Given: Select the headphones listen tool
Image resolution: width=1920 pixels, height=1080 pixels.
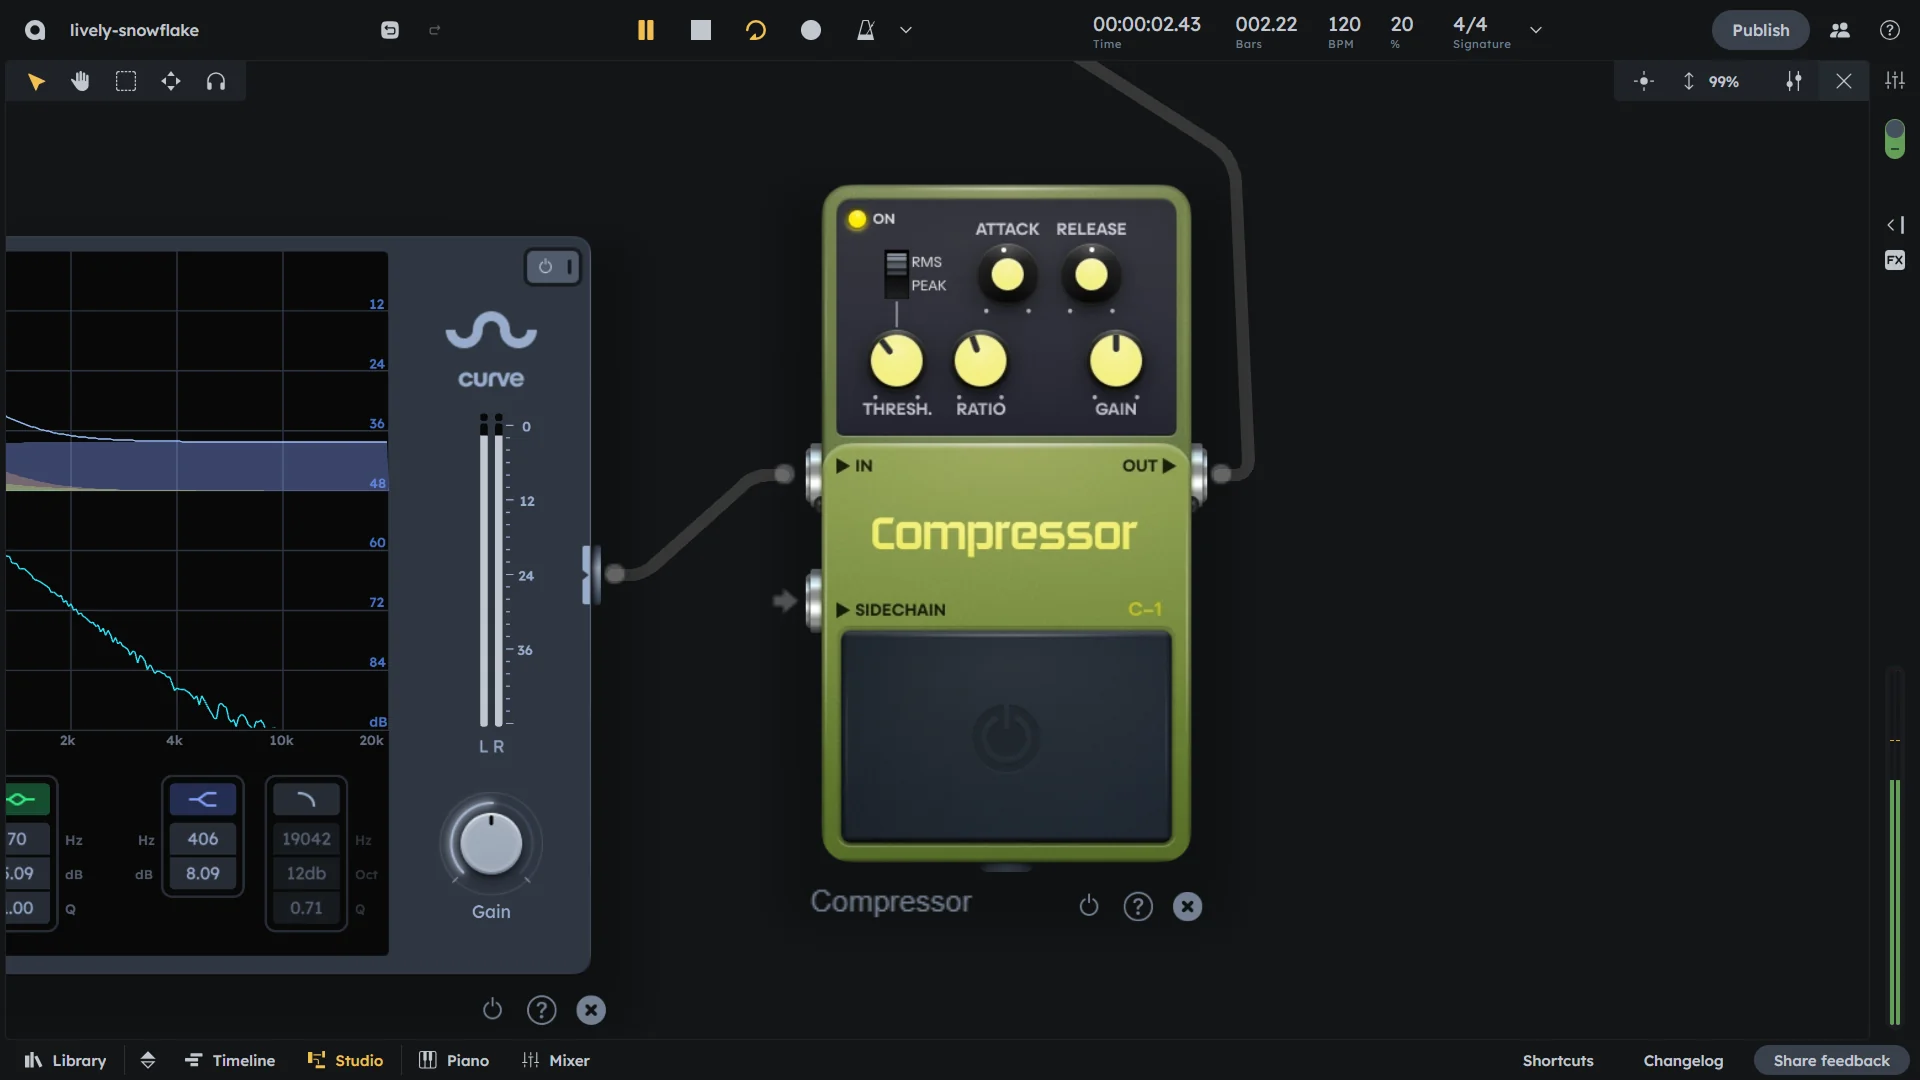Looking at the screenshot, I should point(216,81).
